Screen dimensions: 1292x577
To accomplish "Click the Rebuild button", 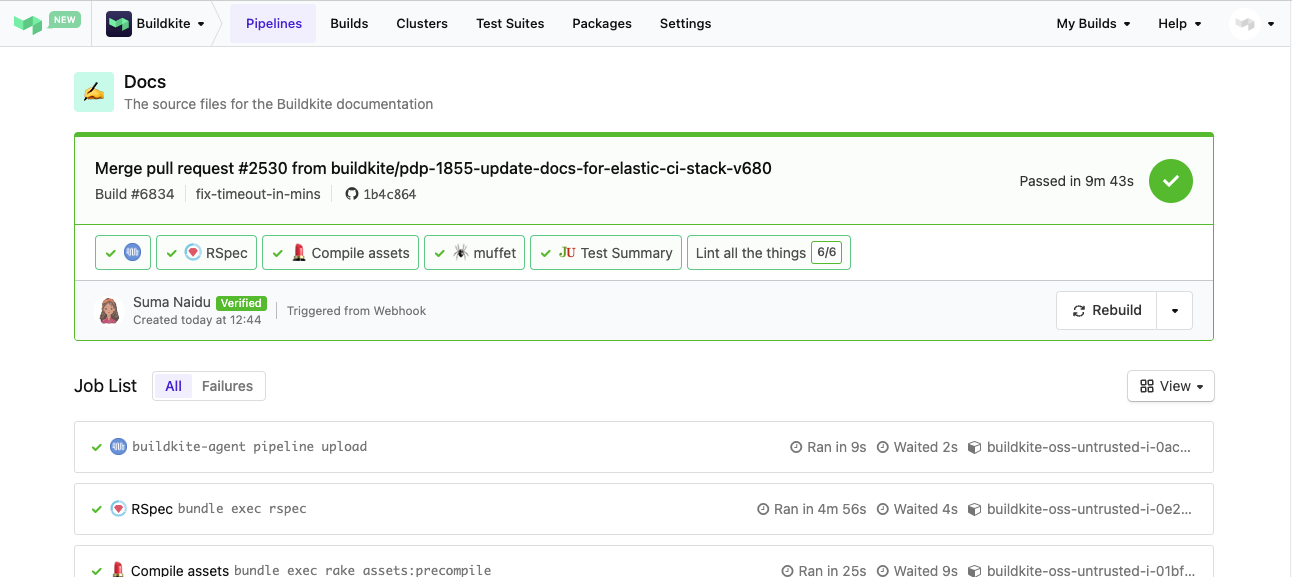I will tap(1105, 310).
